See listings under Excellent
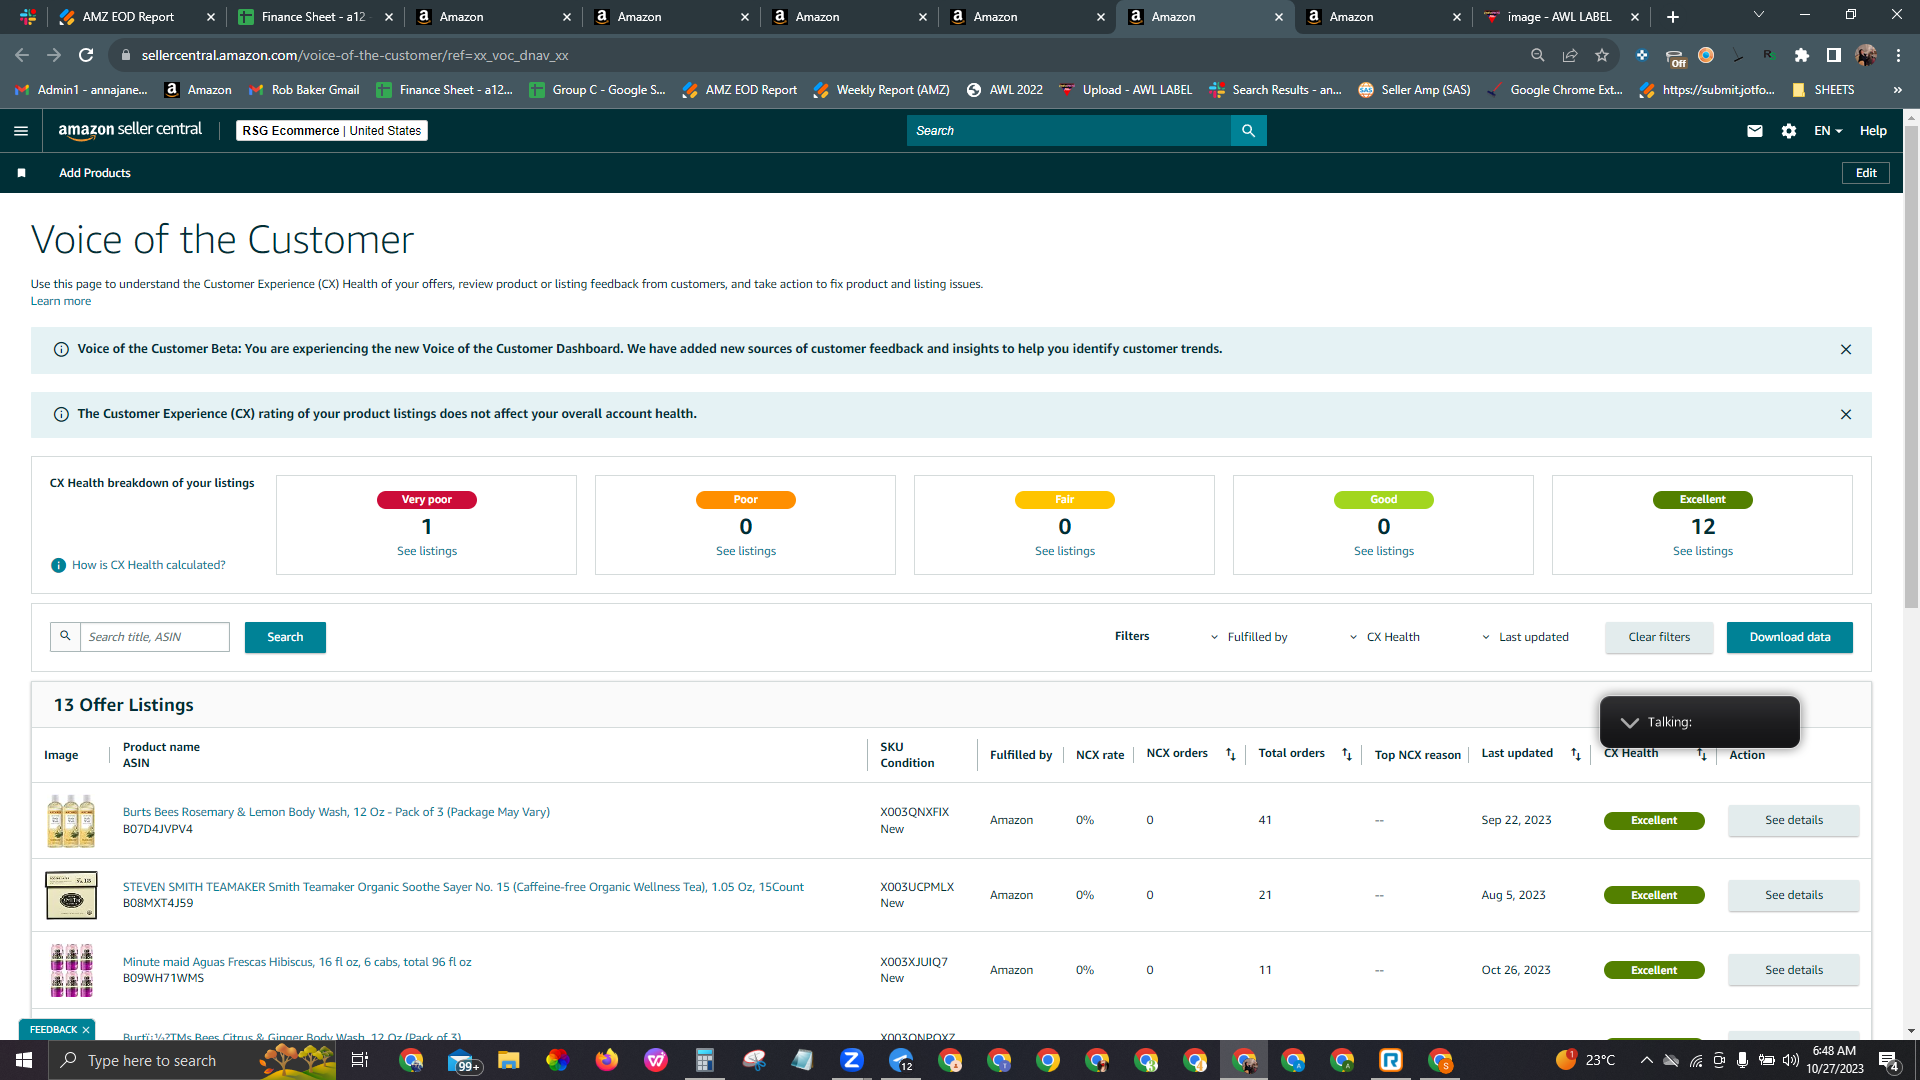The image size is (1920, 1080). pyautogui.click(x=1703, y=552)
